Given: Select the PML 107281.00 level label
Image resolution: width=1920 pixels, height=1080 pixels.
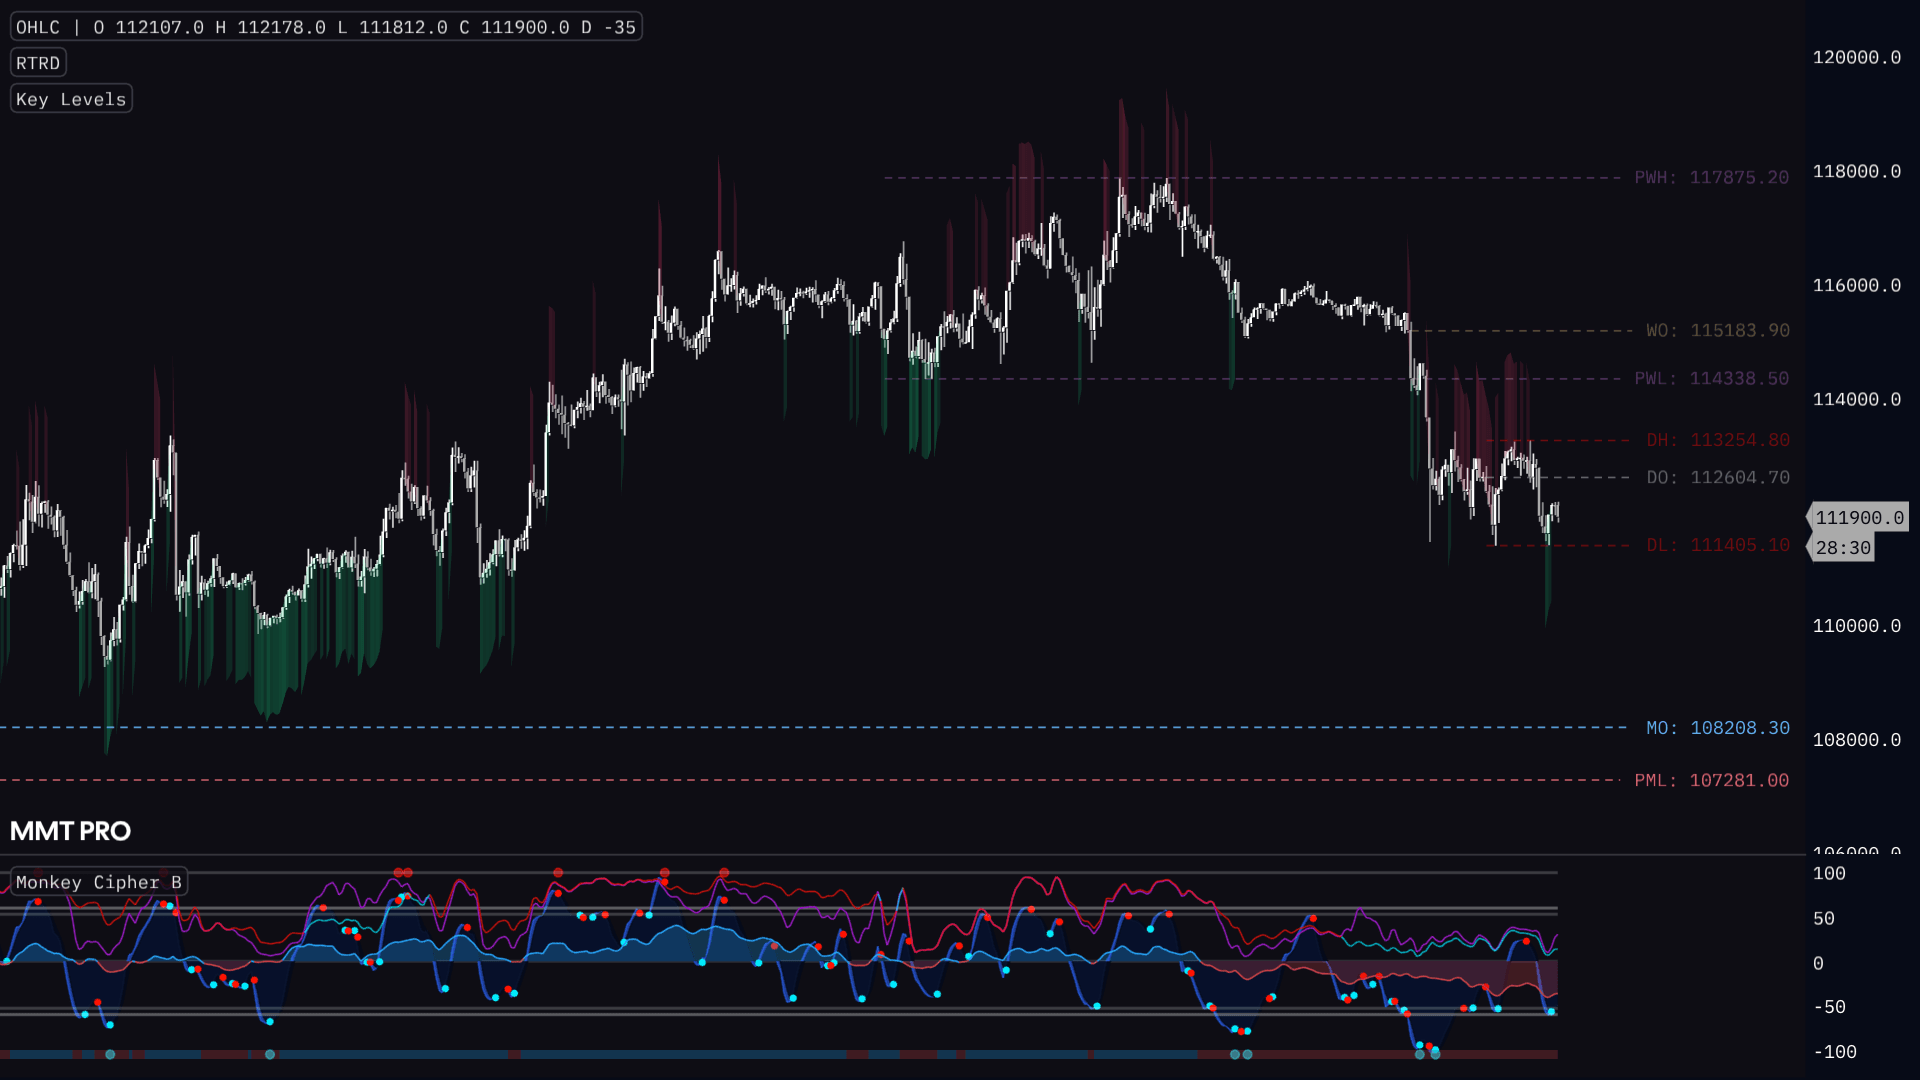Looking at the screenshot, I should coord(1711,780).
